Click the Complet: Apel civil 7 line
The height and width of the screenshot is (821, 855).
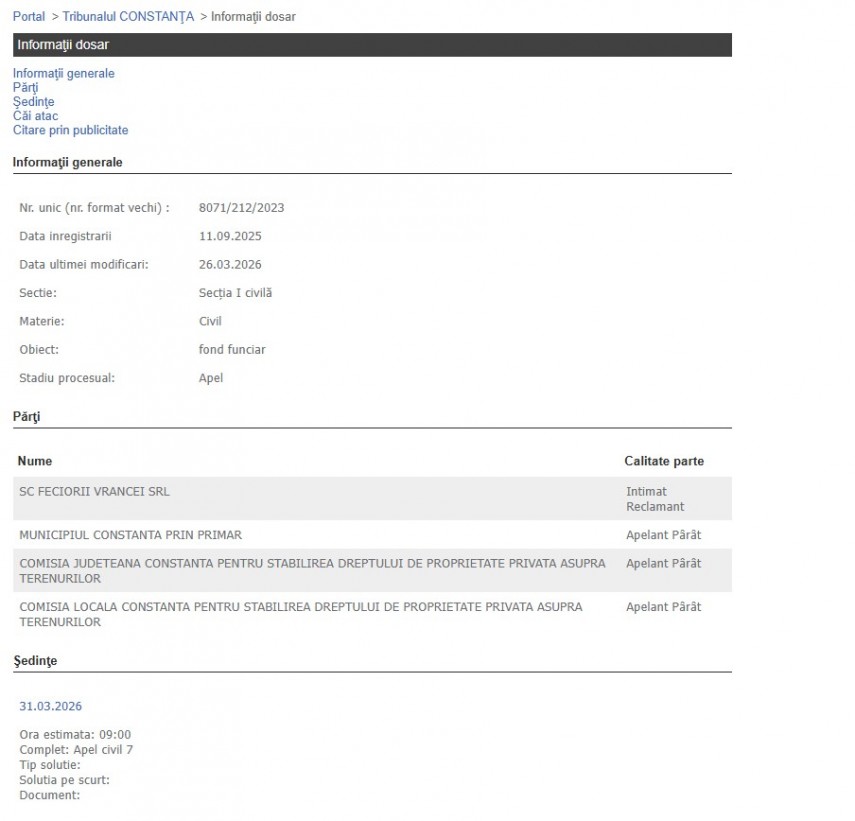[x=76, y=749]
